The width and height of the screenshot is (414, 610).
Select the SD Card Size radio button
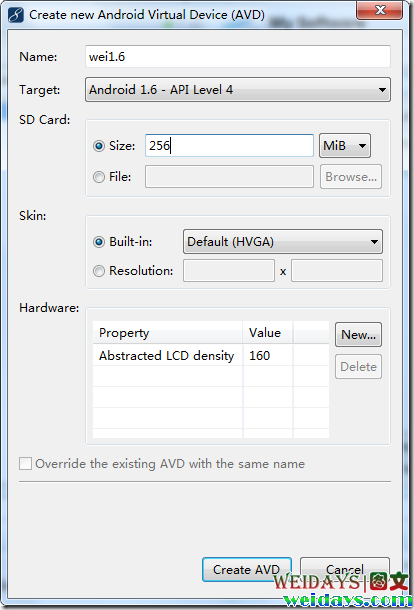click(x=99, y=146)
